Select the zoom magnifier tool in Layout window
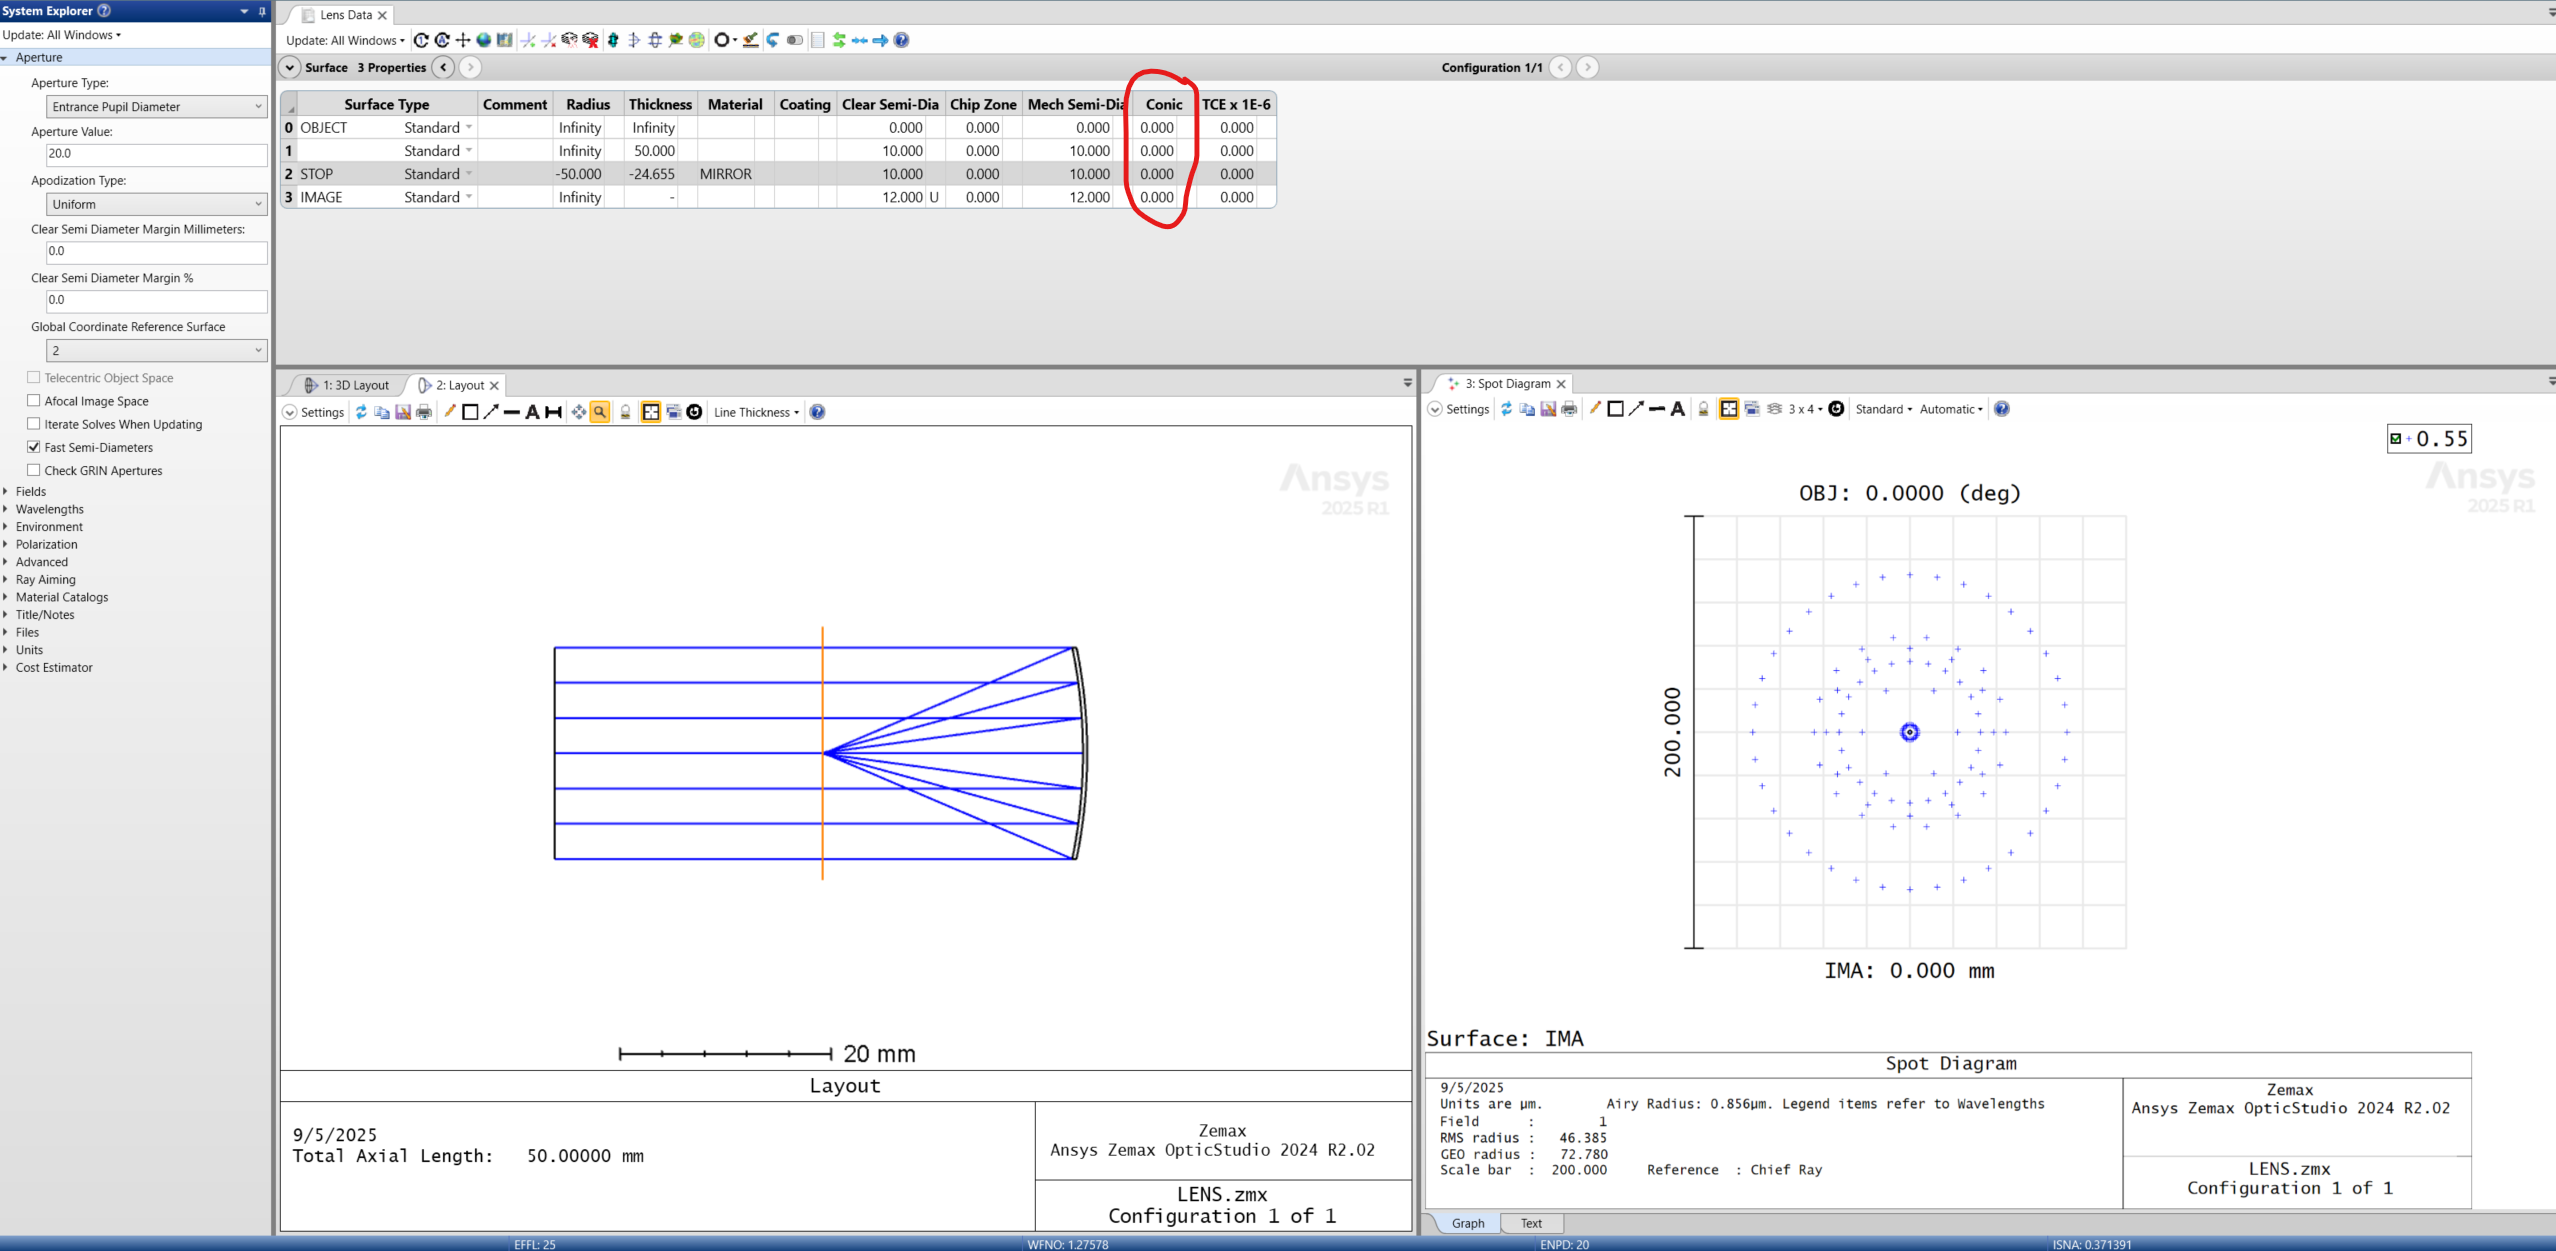Viewport: 2556px width, 1251px height. (x=599, y=411)
